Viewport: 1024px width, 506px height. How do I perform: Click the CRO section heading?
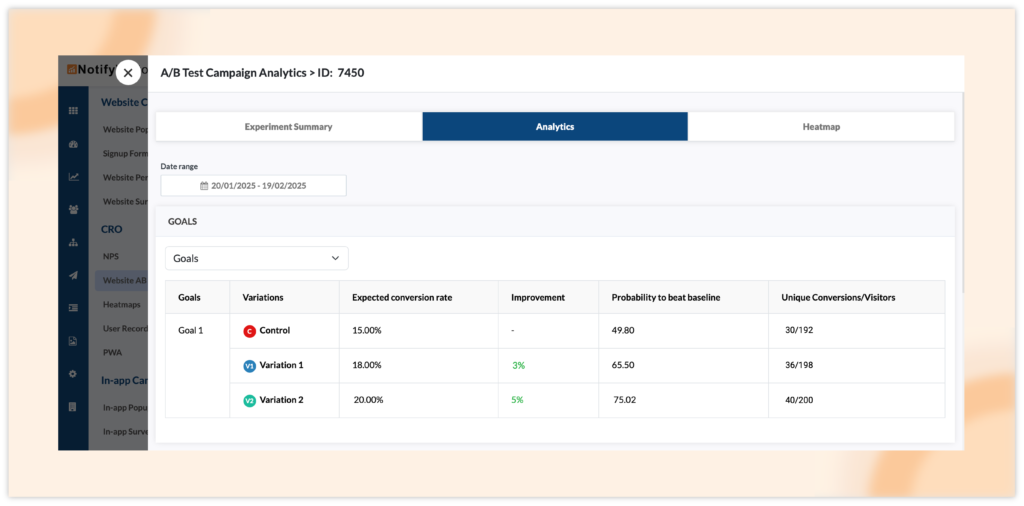[x=111, y=229]
